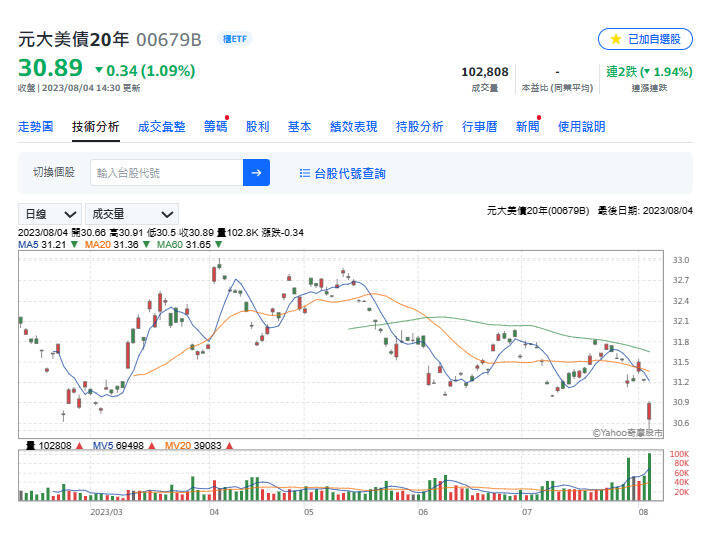Click the 切換個股 label
The image size is (712, 538).
(x=54, y=172)
